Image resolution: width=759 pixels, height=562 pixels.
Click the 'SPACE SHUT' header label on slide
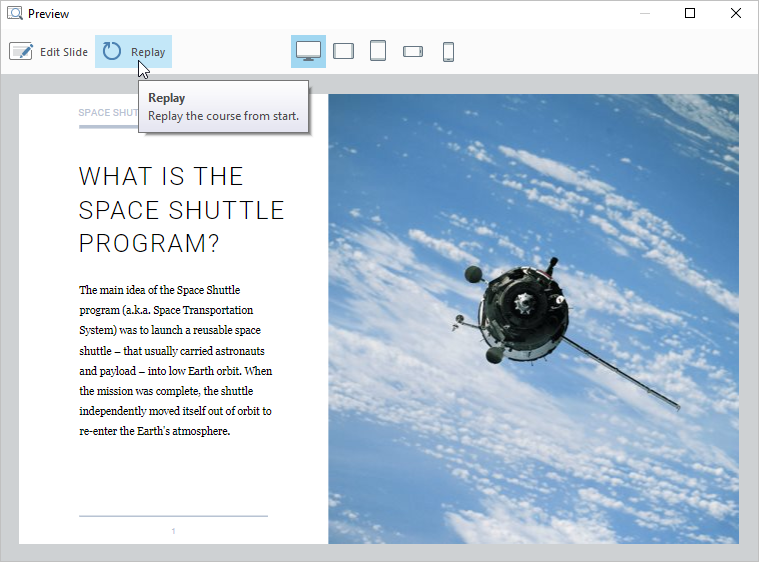(x=108, y=113)
